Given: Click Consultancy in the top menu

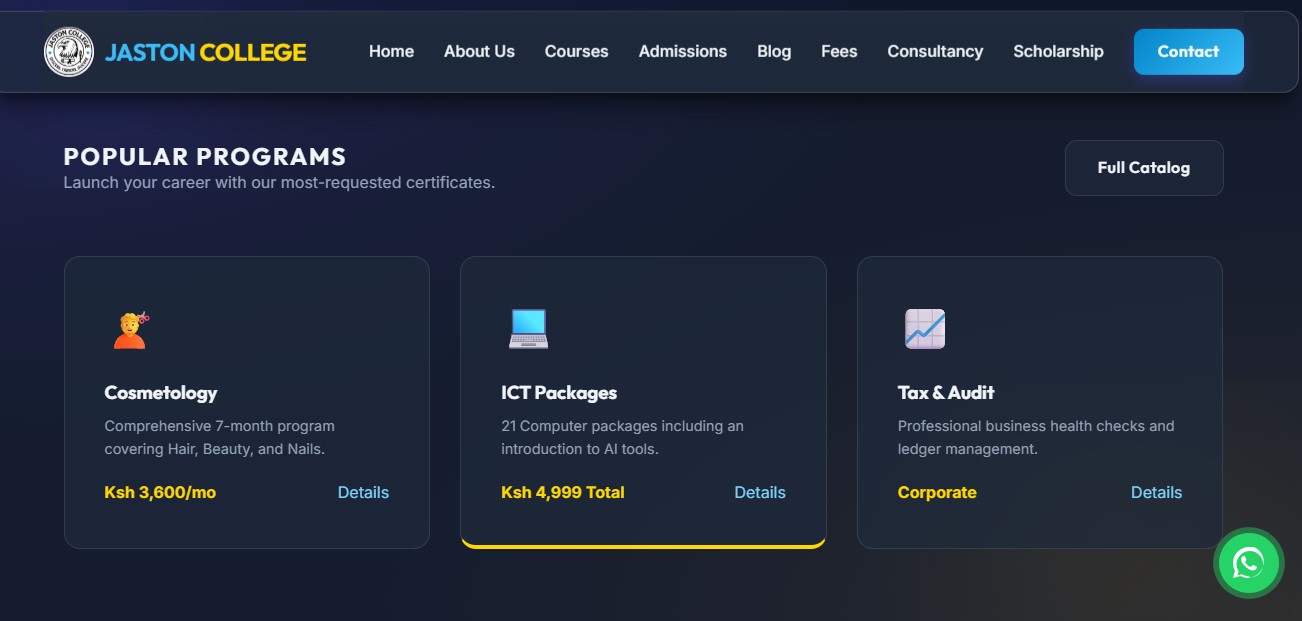Looking at the screenshot, I should tap(935, 52).
